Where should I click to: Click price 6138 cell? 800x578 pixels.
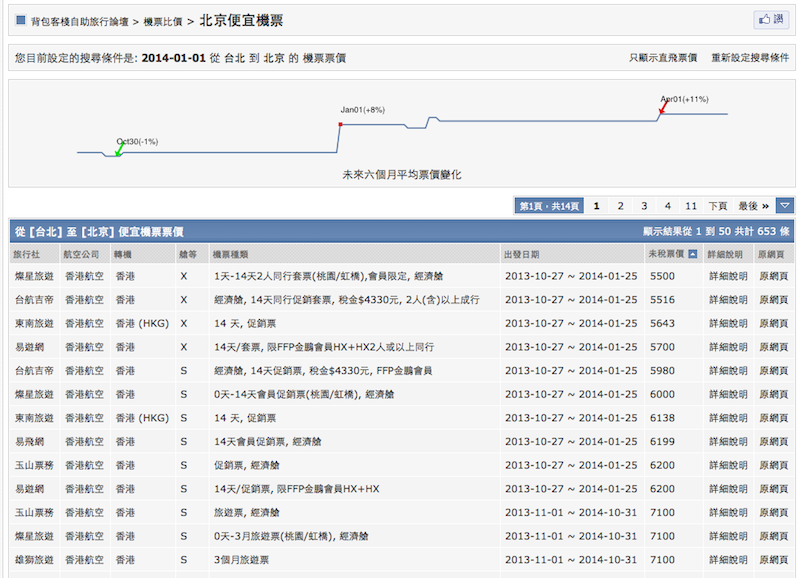tap(662, 418)
